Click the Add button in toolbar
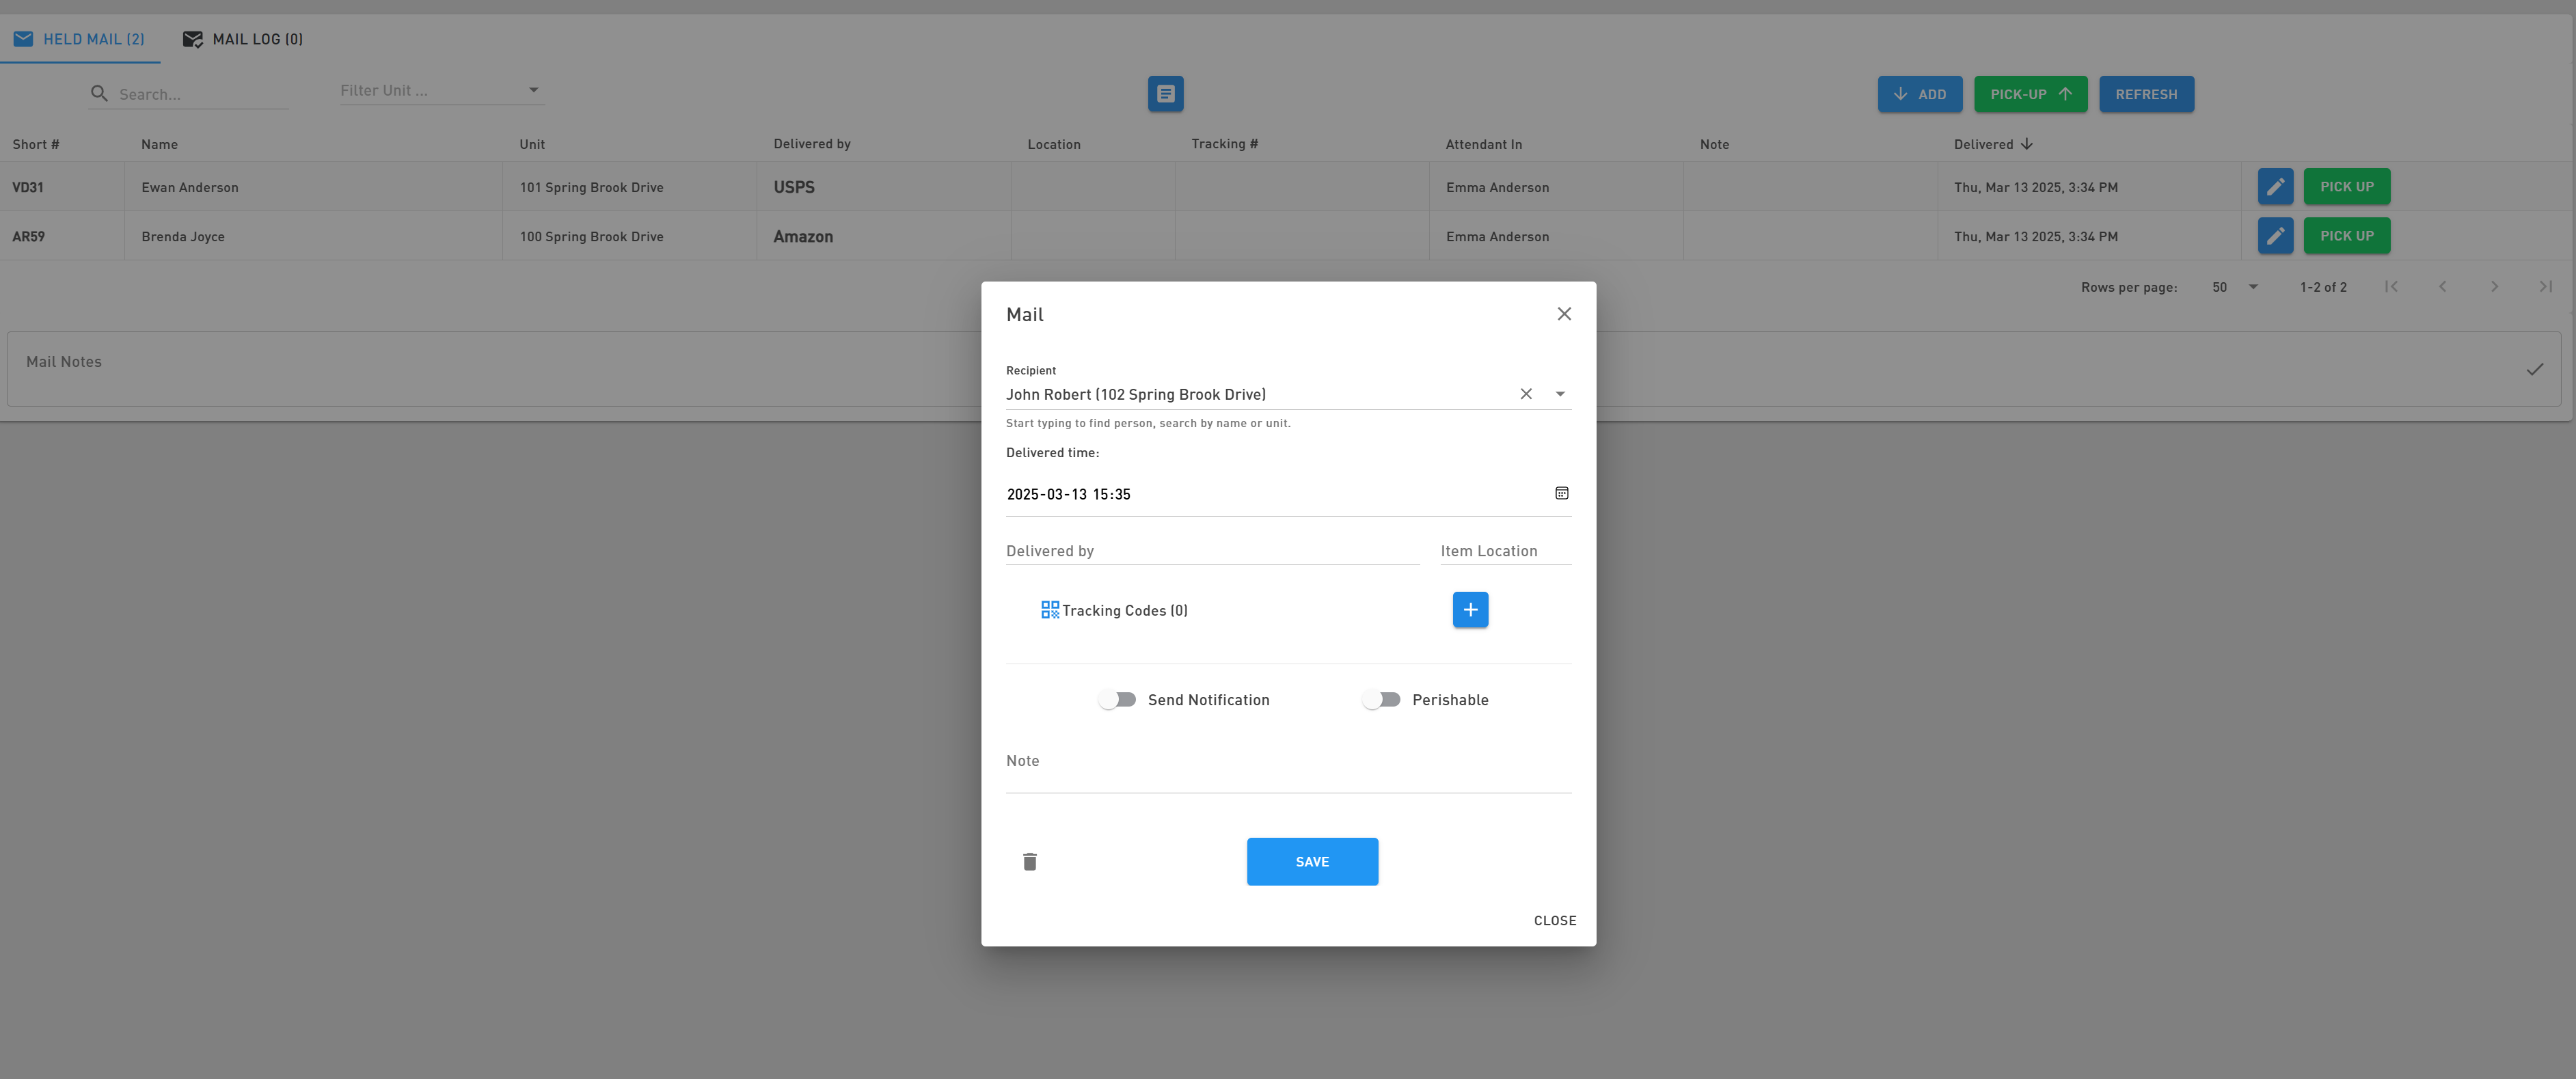The height and width of the screenshot is (1079, 2576). tap(1919, 94)
